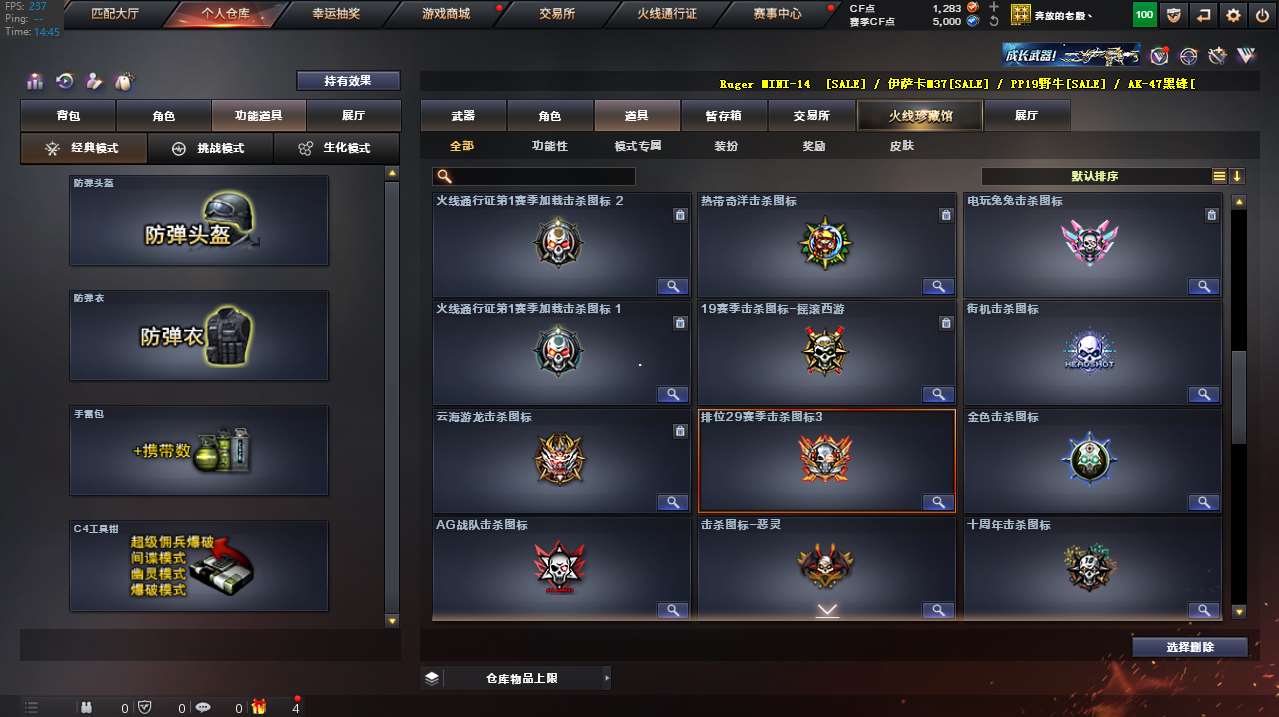The width and height of the screenshot is (1279, 717).
Task: Open settings with the gear icon
Action: pyautogui.click(x=1234, y=15)
